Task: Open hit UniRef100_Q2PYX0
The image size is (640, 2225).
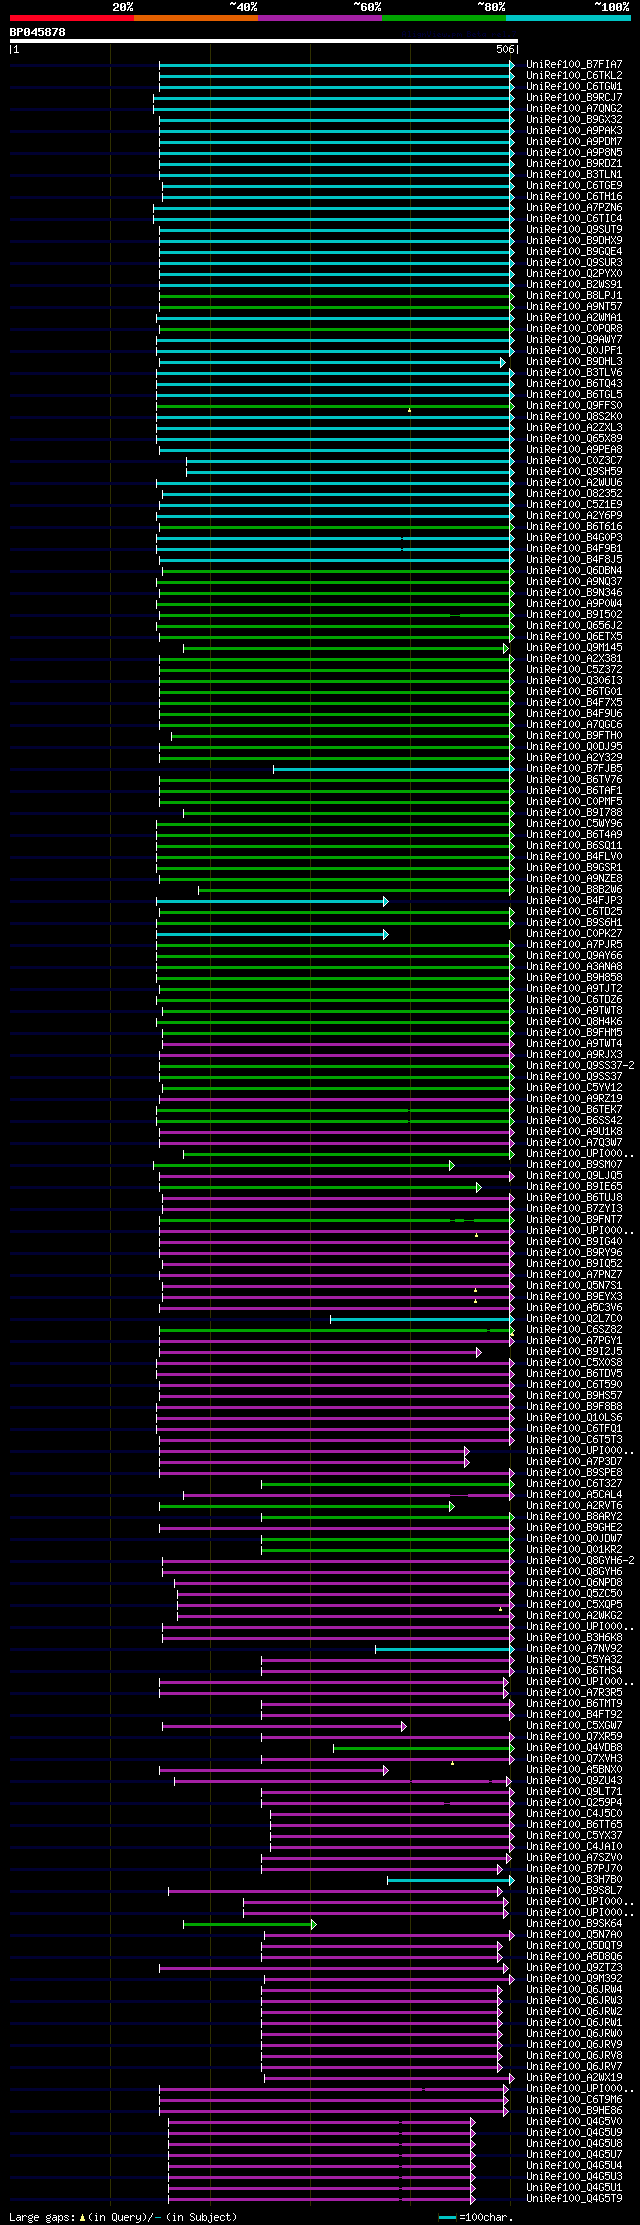Action: click(574, 274)
